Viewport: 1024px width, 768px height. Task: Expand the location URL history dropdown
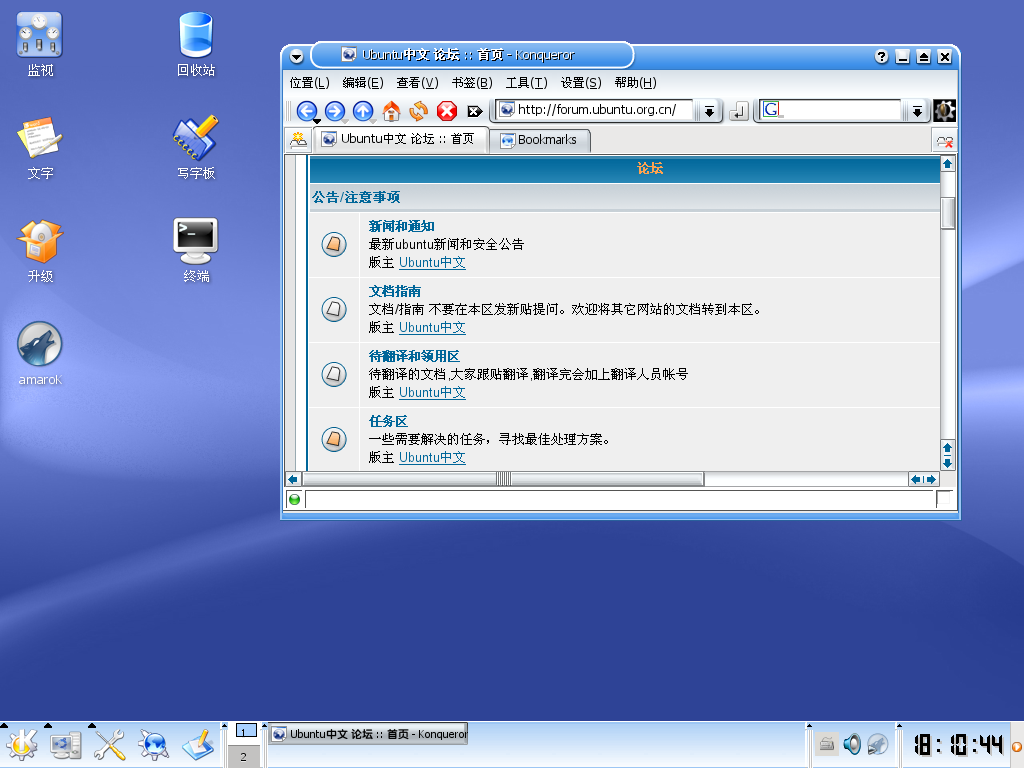click(709, 111)
